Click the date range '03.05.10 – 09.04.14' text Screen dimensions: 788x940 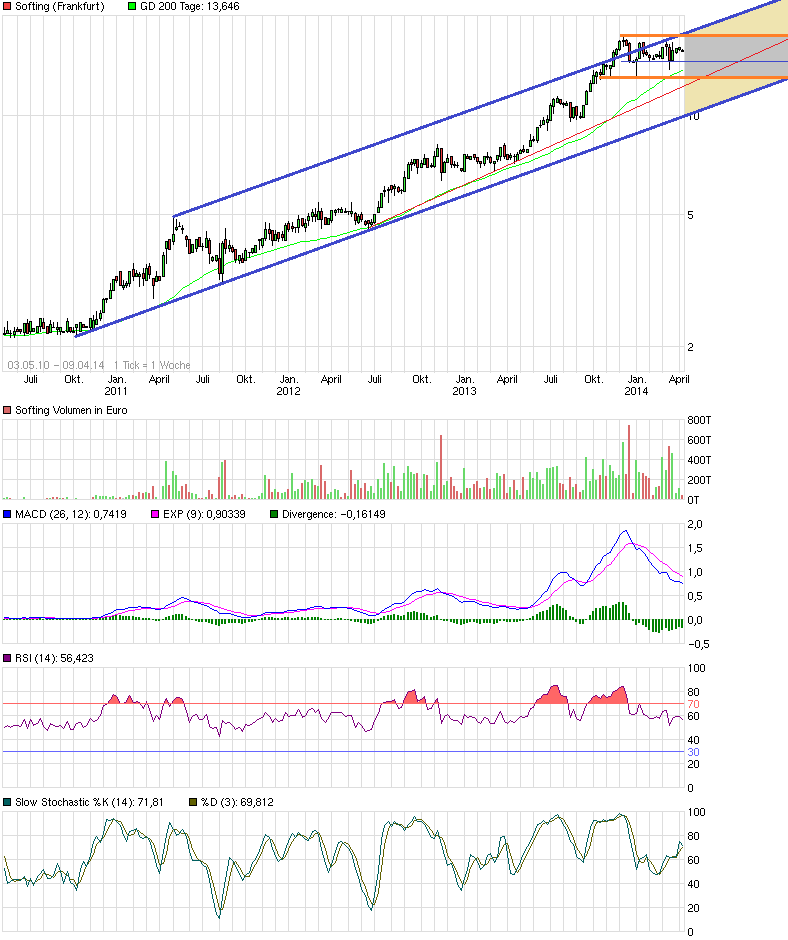(x=56, y=365)
